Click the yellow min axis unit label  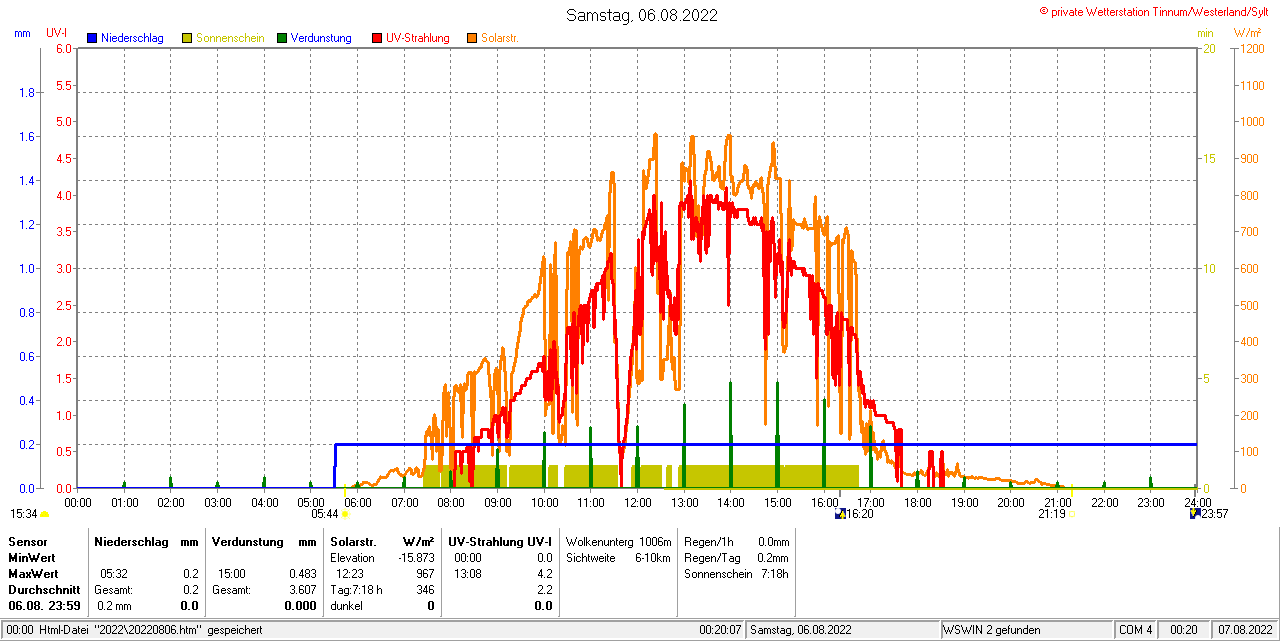tap(1206, 33)
